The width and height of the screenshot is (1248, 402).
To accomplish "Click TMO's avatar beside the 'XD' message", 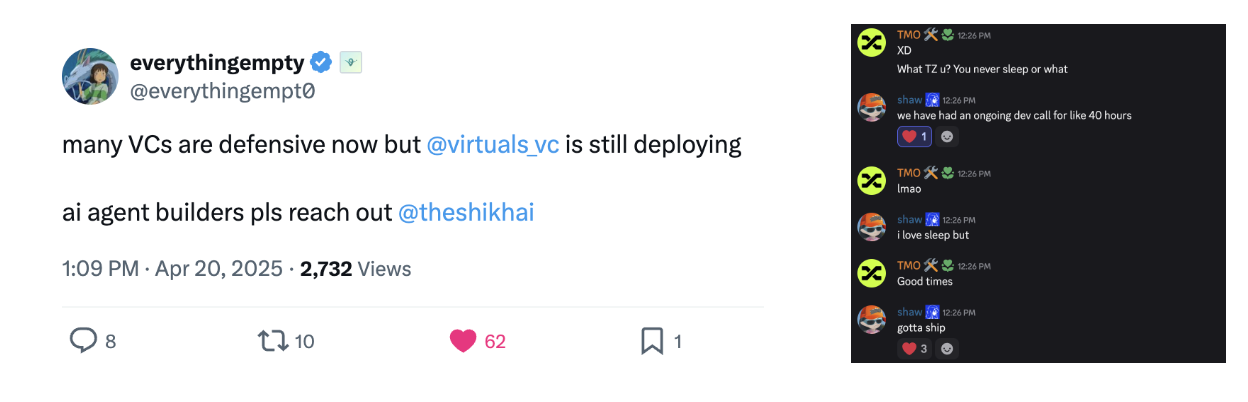I will point(872,42).
